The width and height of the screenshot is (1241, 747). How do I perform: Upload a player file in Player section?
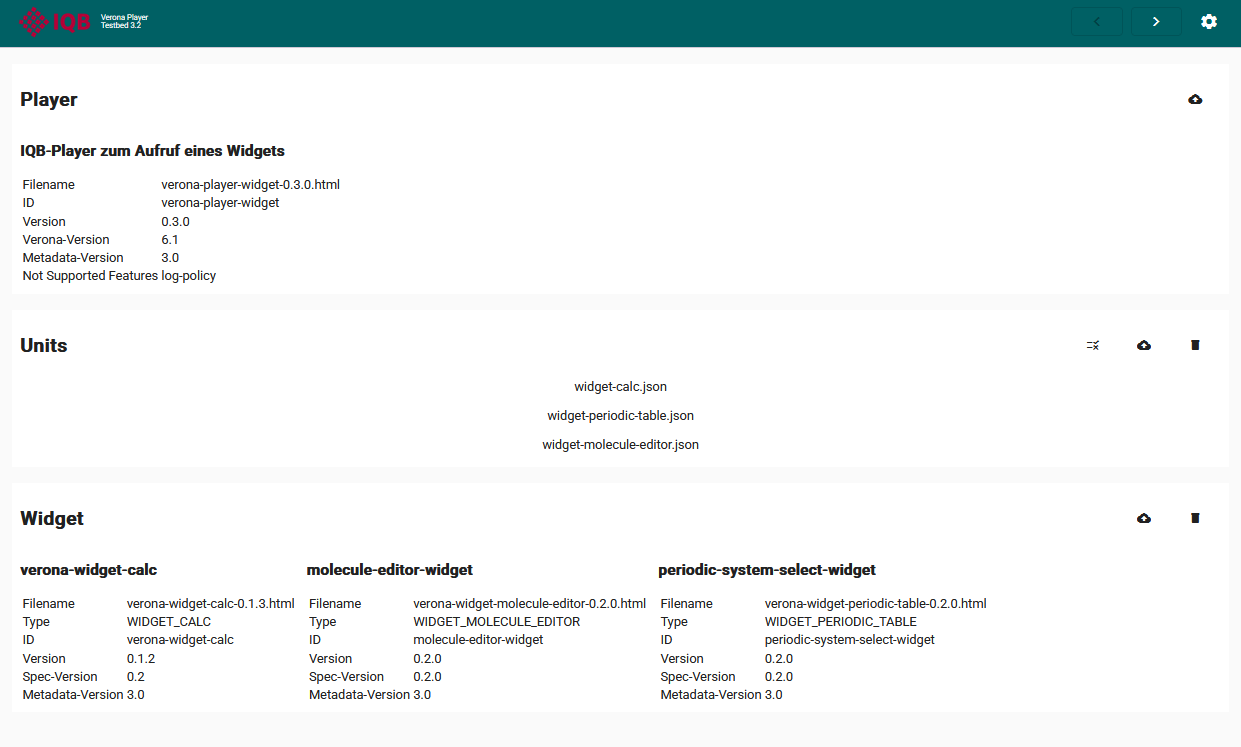tap(1195, 100)
